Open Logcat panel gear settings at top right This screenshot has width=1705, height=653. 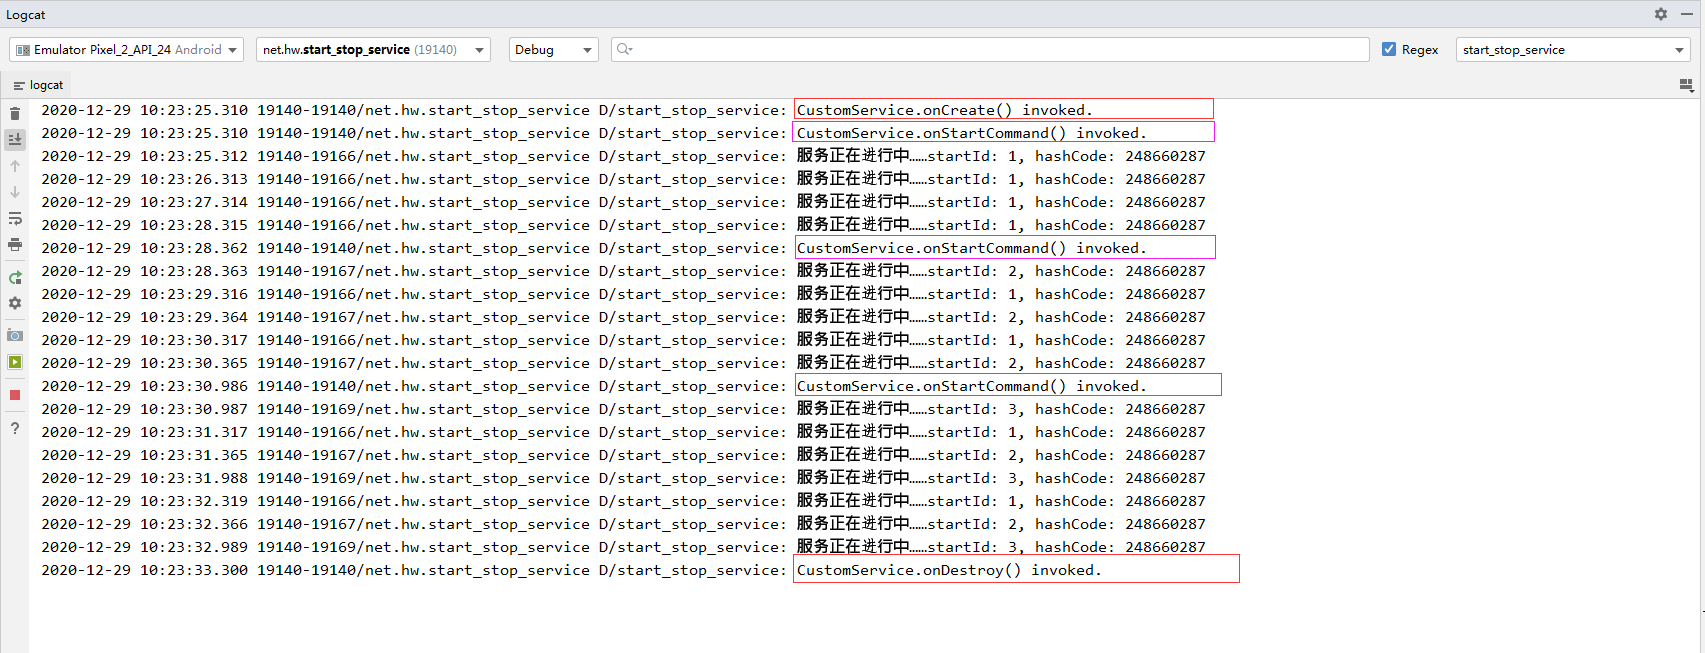coord(1661,14)
